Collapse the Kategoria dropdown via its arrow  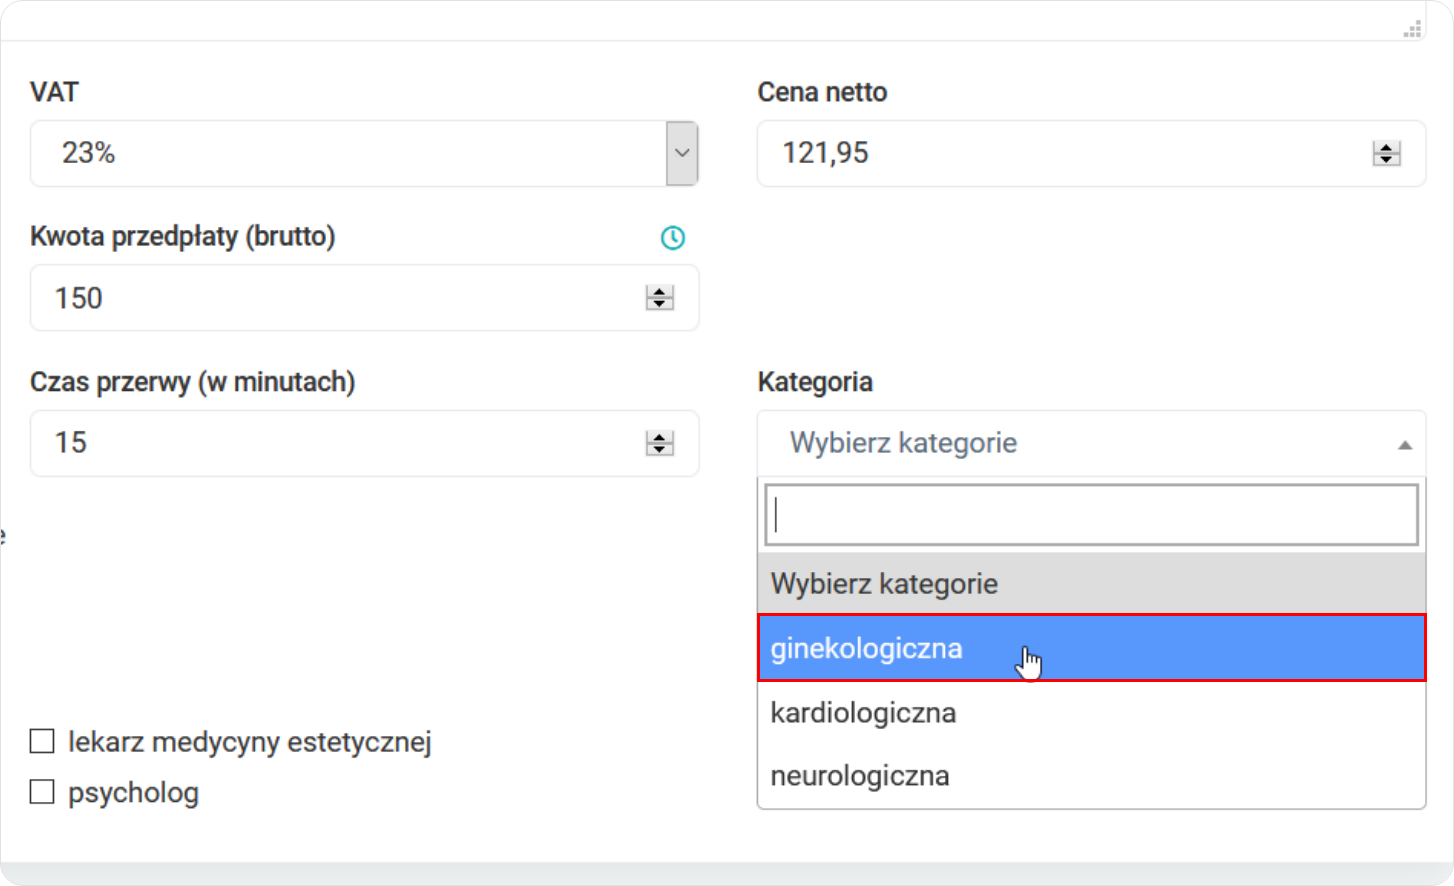[x=1404, y=445]
